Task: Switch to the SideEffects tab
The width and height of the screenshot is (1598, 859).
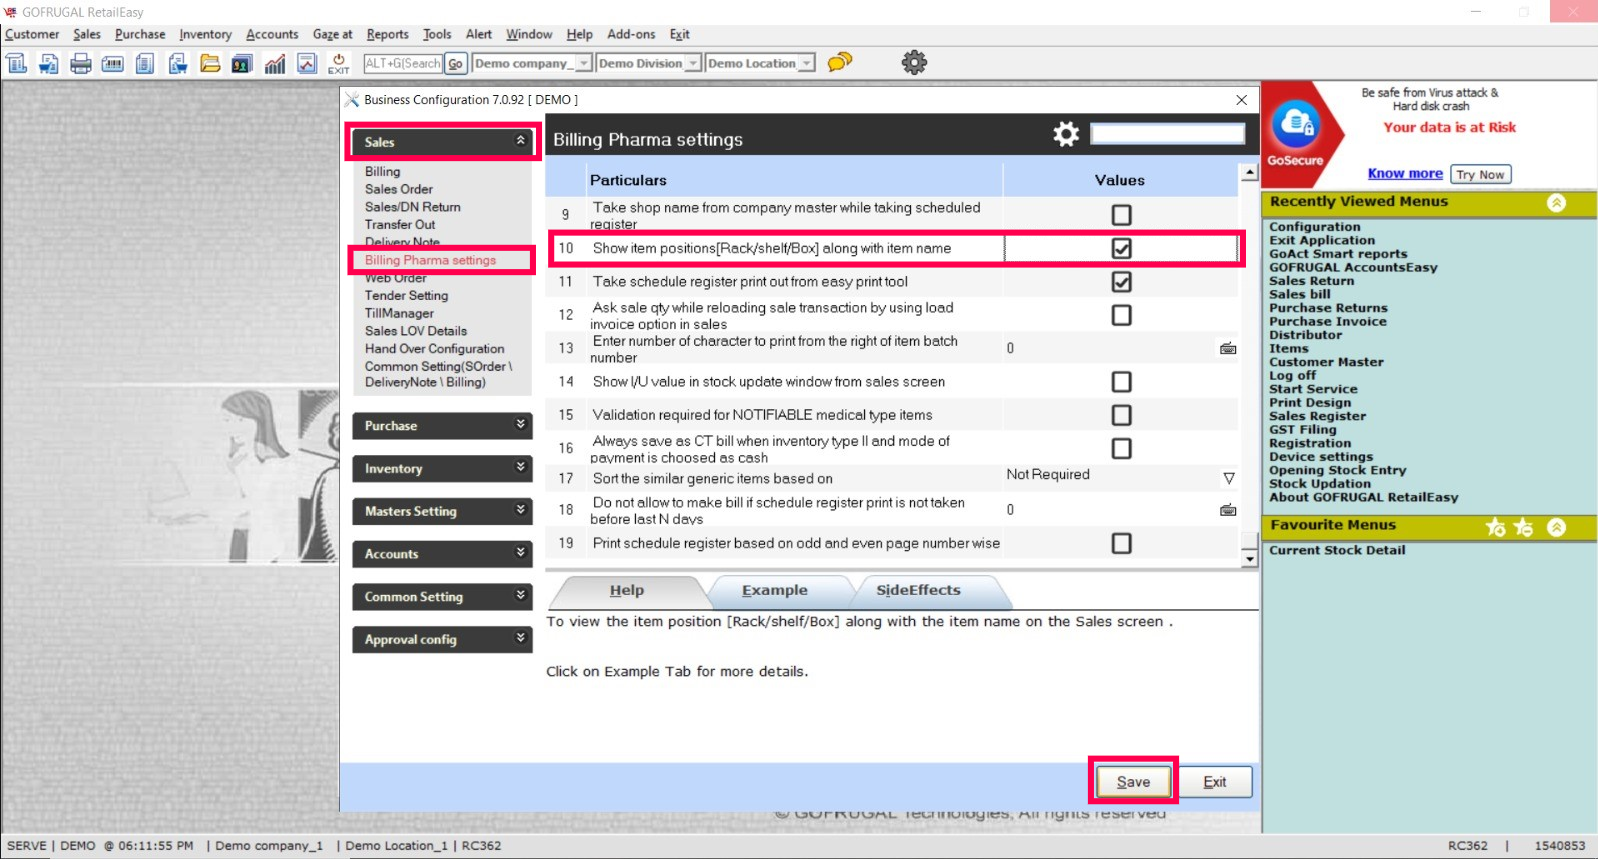Action: coord(918,590)
